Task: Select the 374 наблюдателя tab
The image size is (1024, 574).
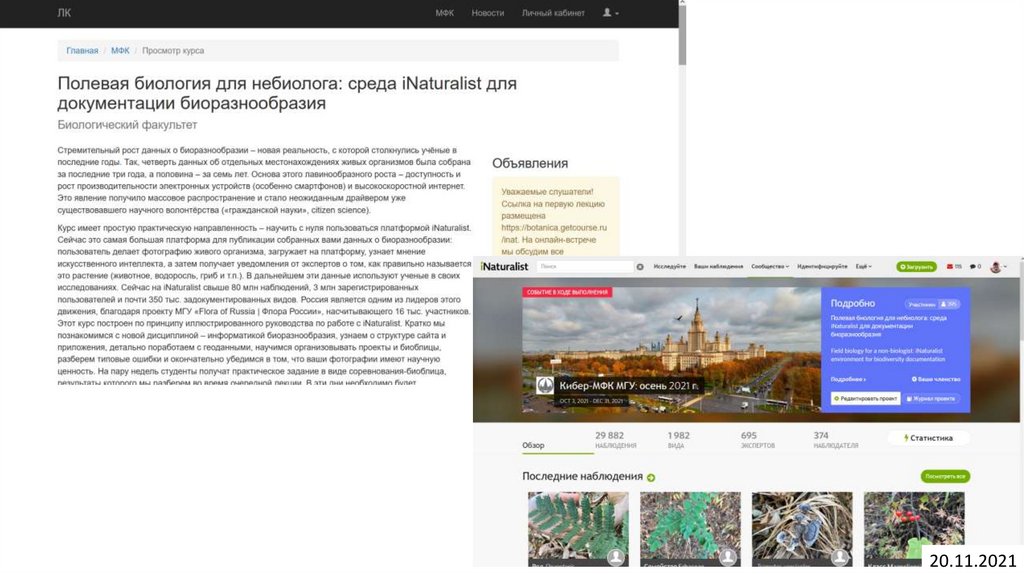Action: 835,439
